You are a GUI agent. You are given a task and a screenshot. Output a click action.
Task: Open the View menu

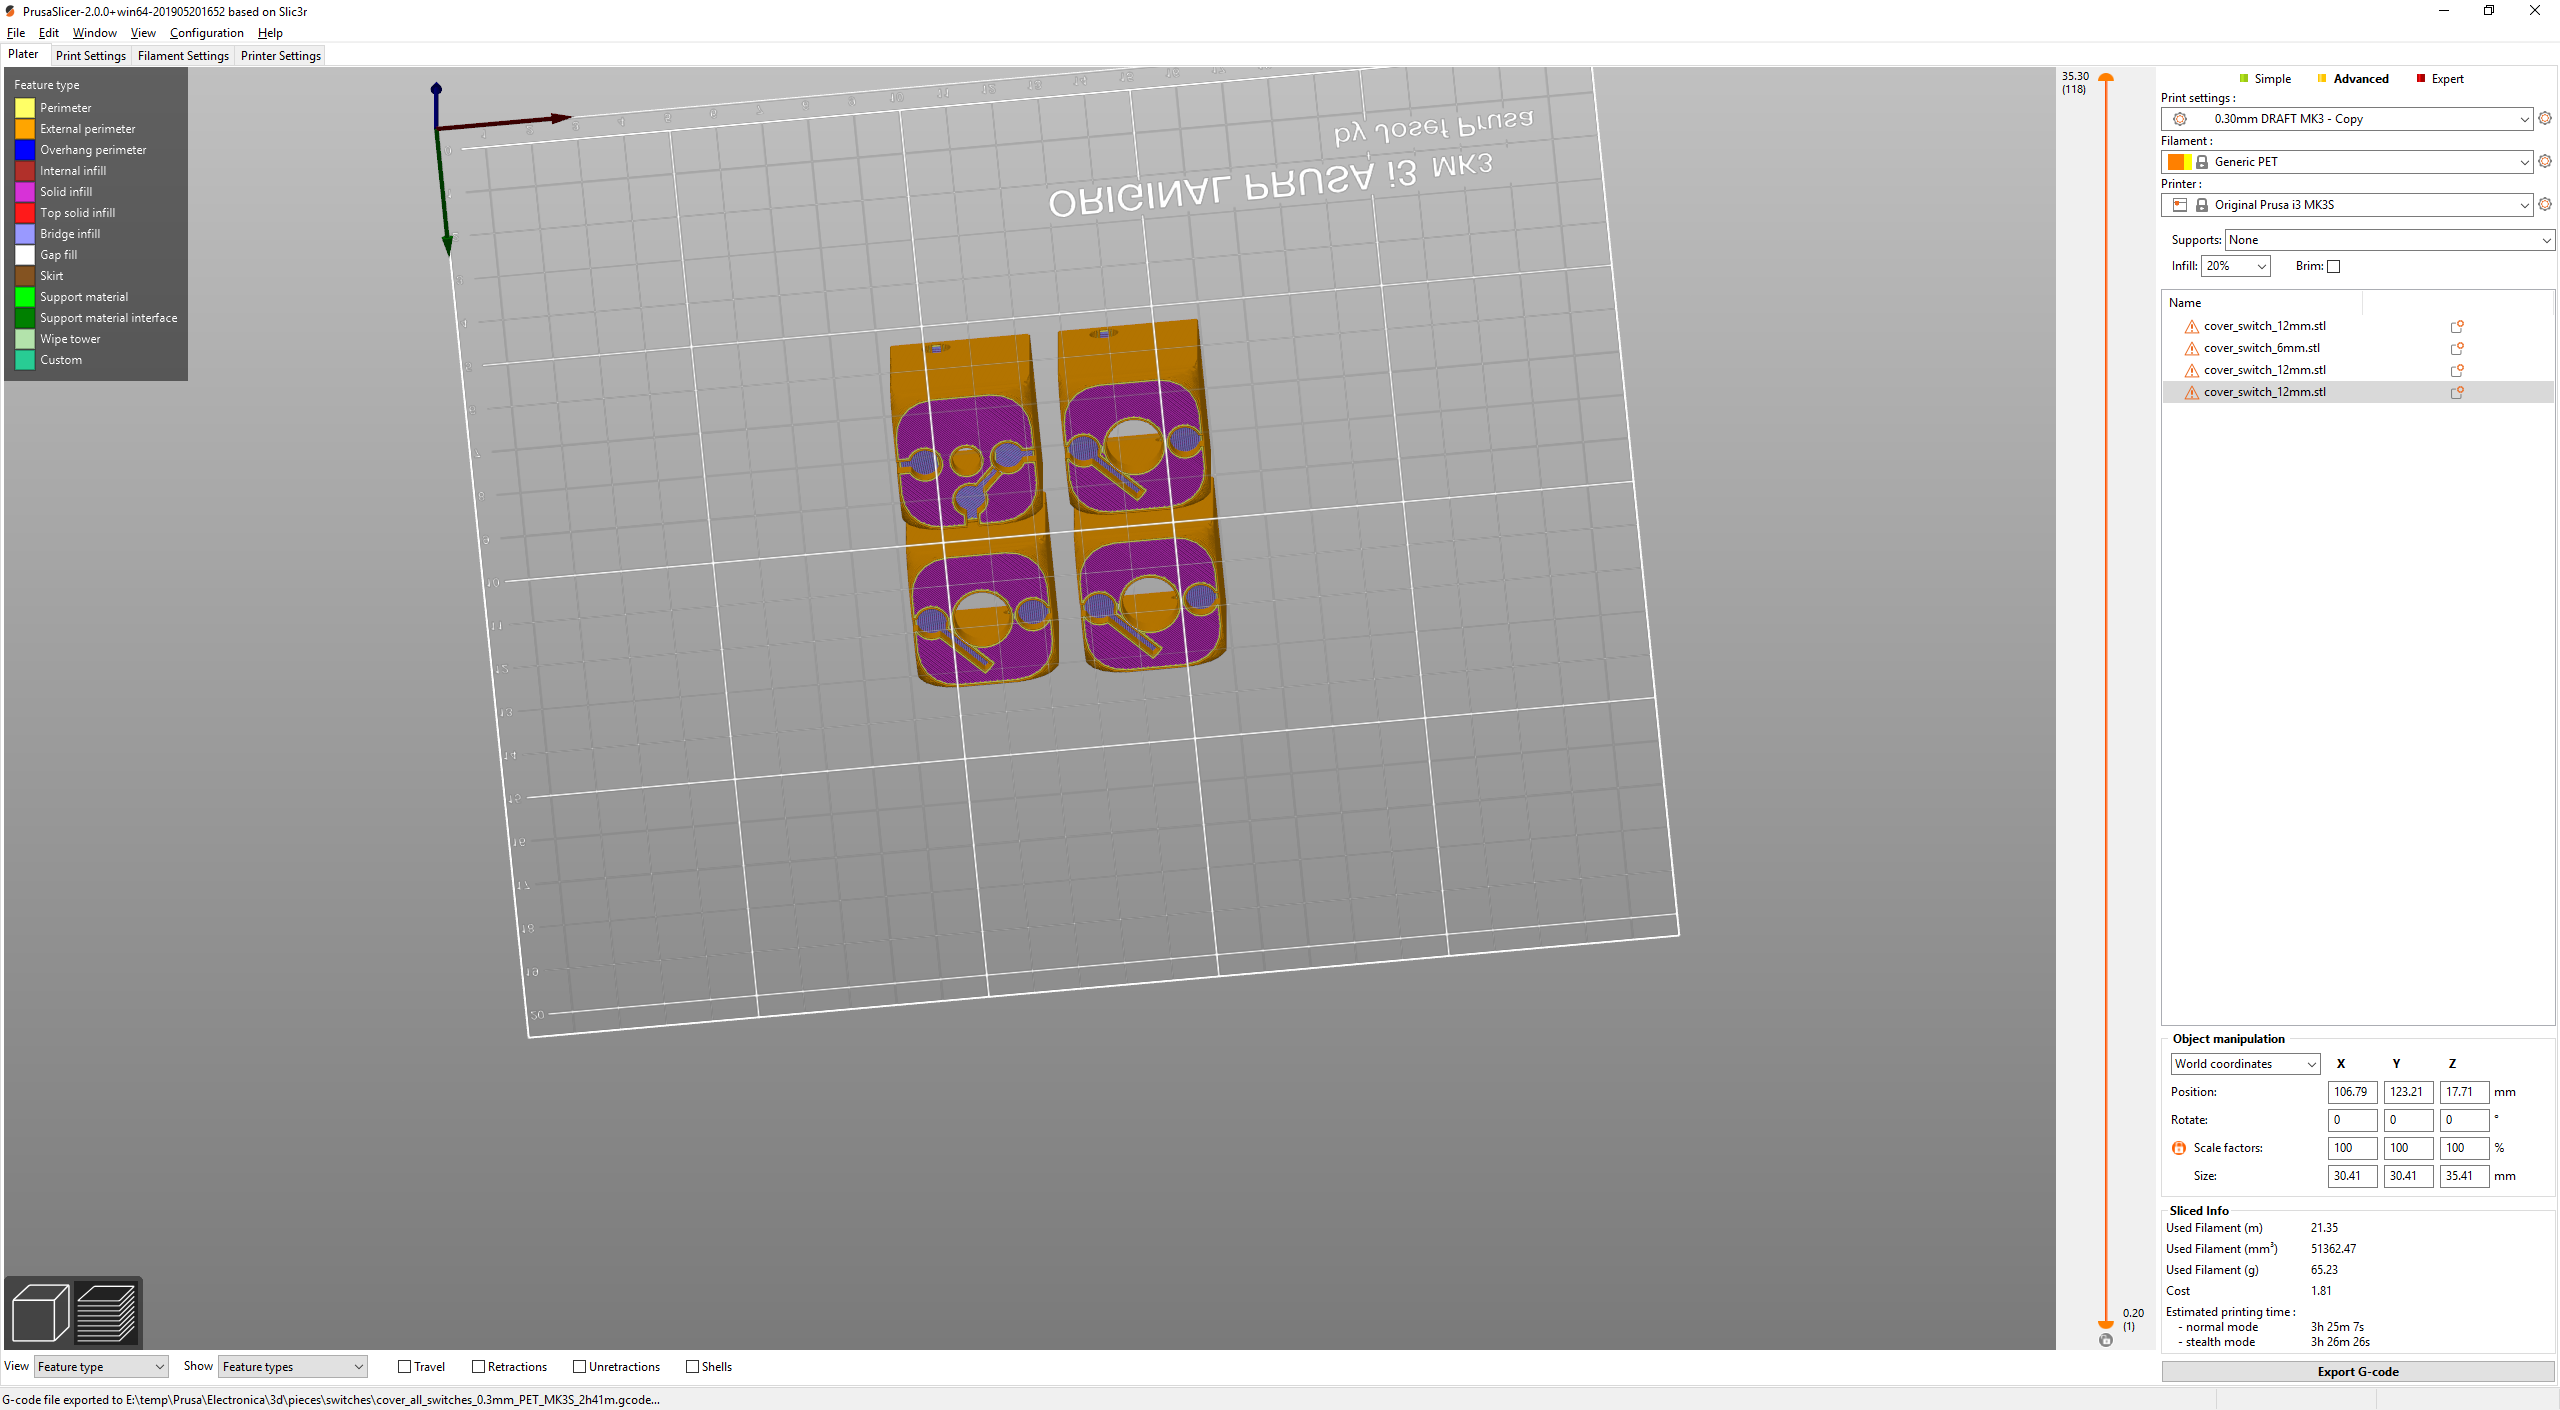pos(143,33)
